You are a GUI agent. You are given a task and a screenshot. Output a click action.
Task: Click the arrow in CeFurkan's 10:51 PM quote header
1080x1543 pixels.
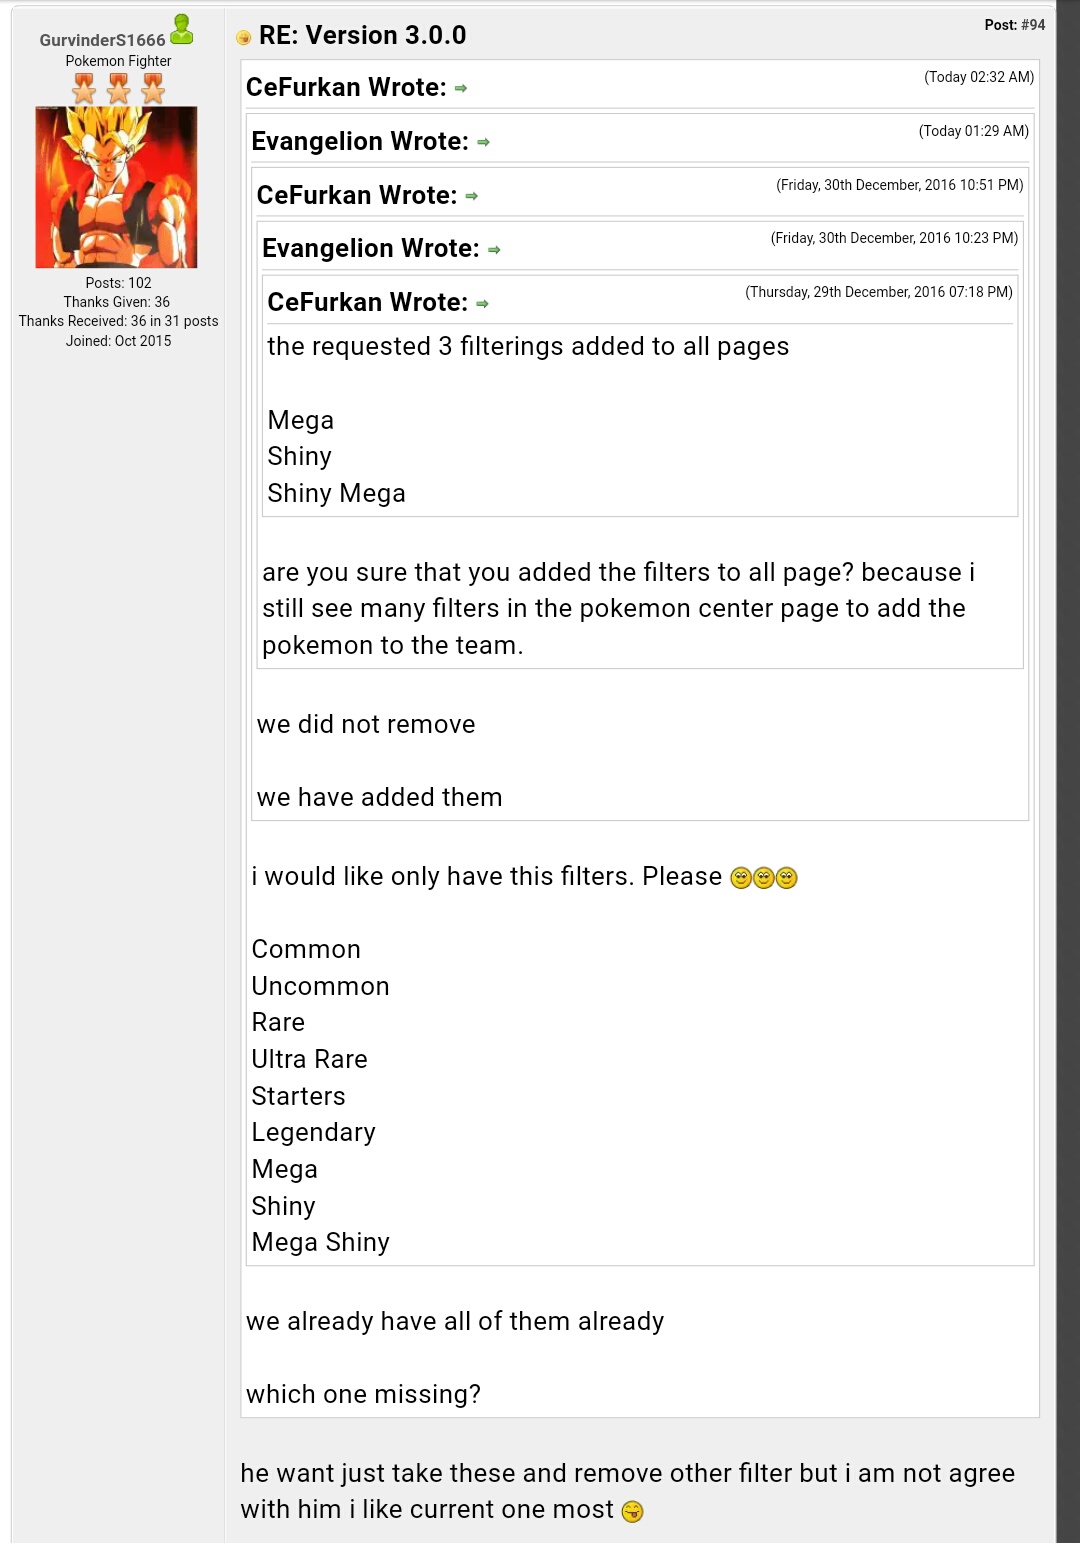tap(471, 197)
